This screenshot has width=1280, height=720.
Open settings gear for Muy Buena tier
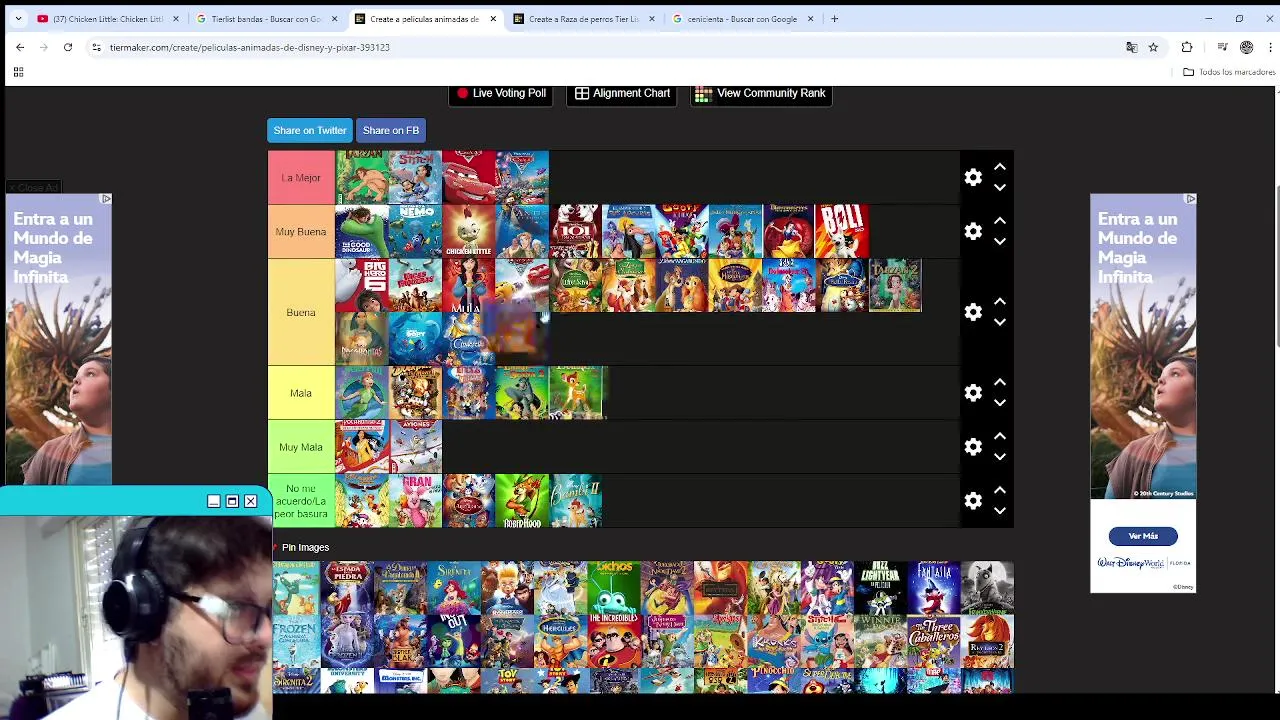(973, 232)
